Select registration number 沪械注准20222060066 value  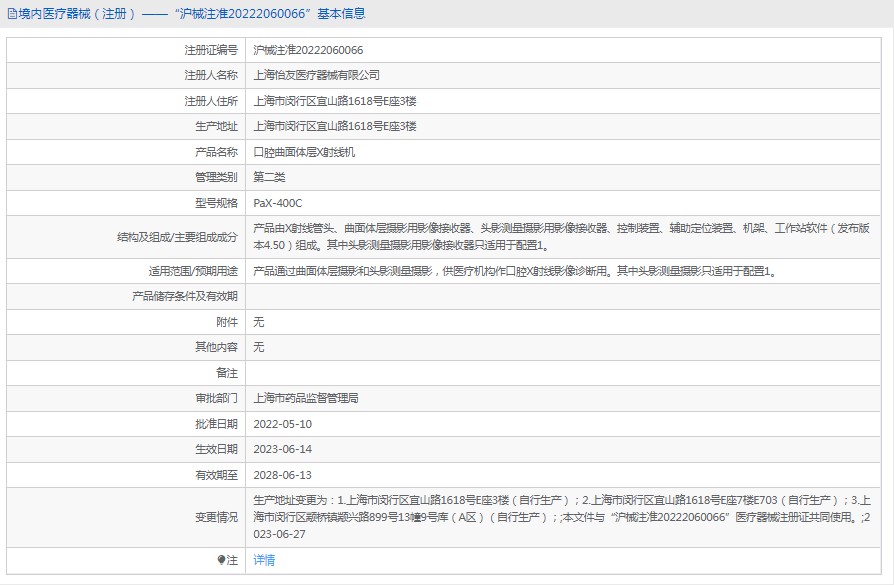click(308, 50)
